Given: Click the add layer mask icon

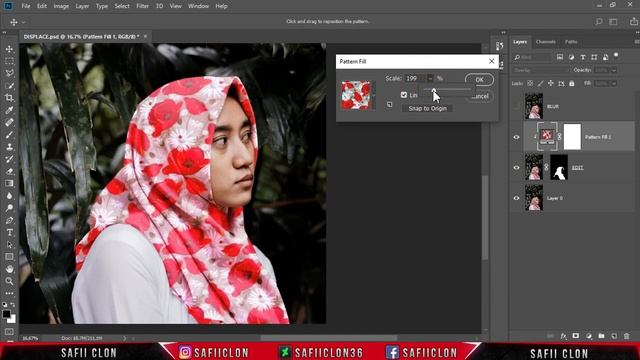Looking at the screenshot, I should (576, 336).
